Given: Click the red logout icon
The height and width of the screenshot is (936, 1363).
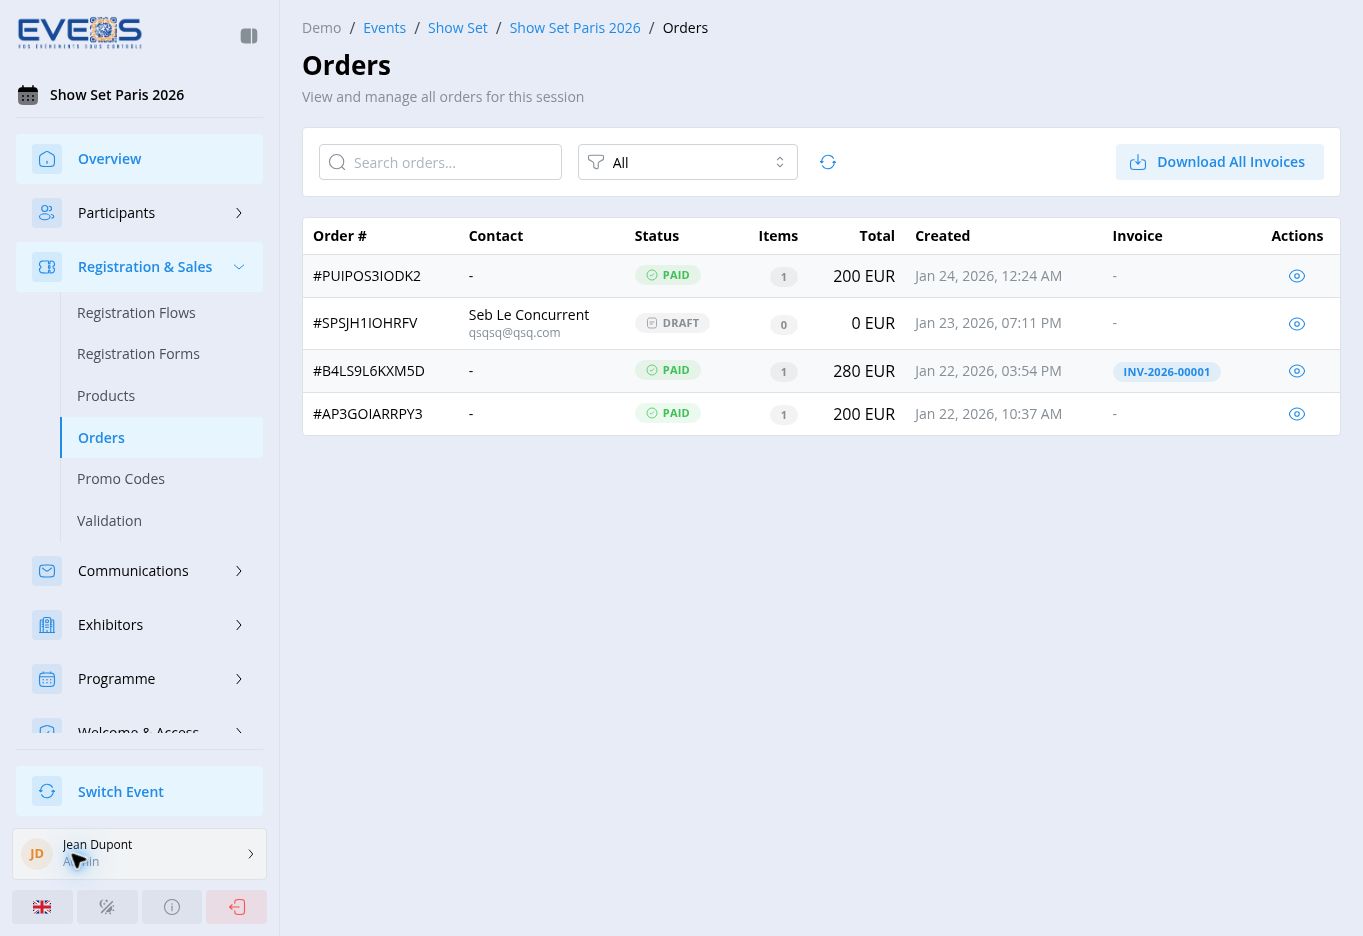Looking at the screenshot, I should tap(237, 907).
